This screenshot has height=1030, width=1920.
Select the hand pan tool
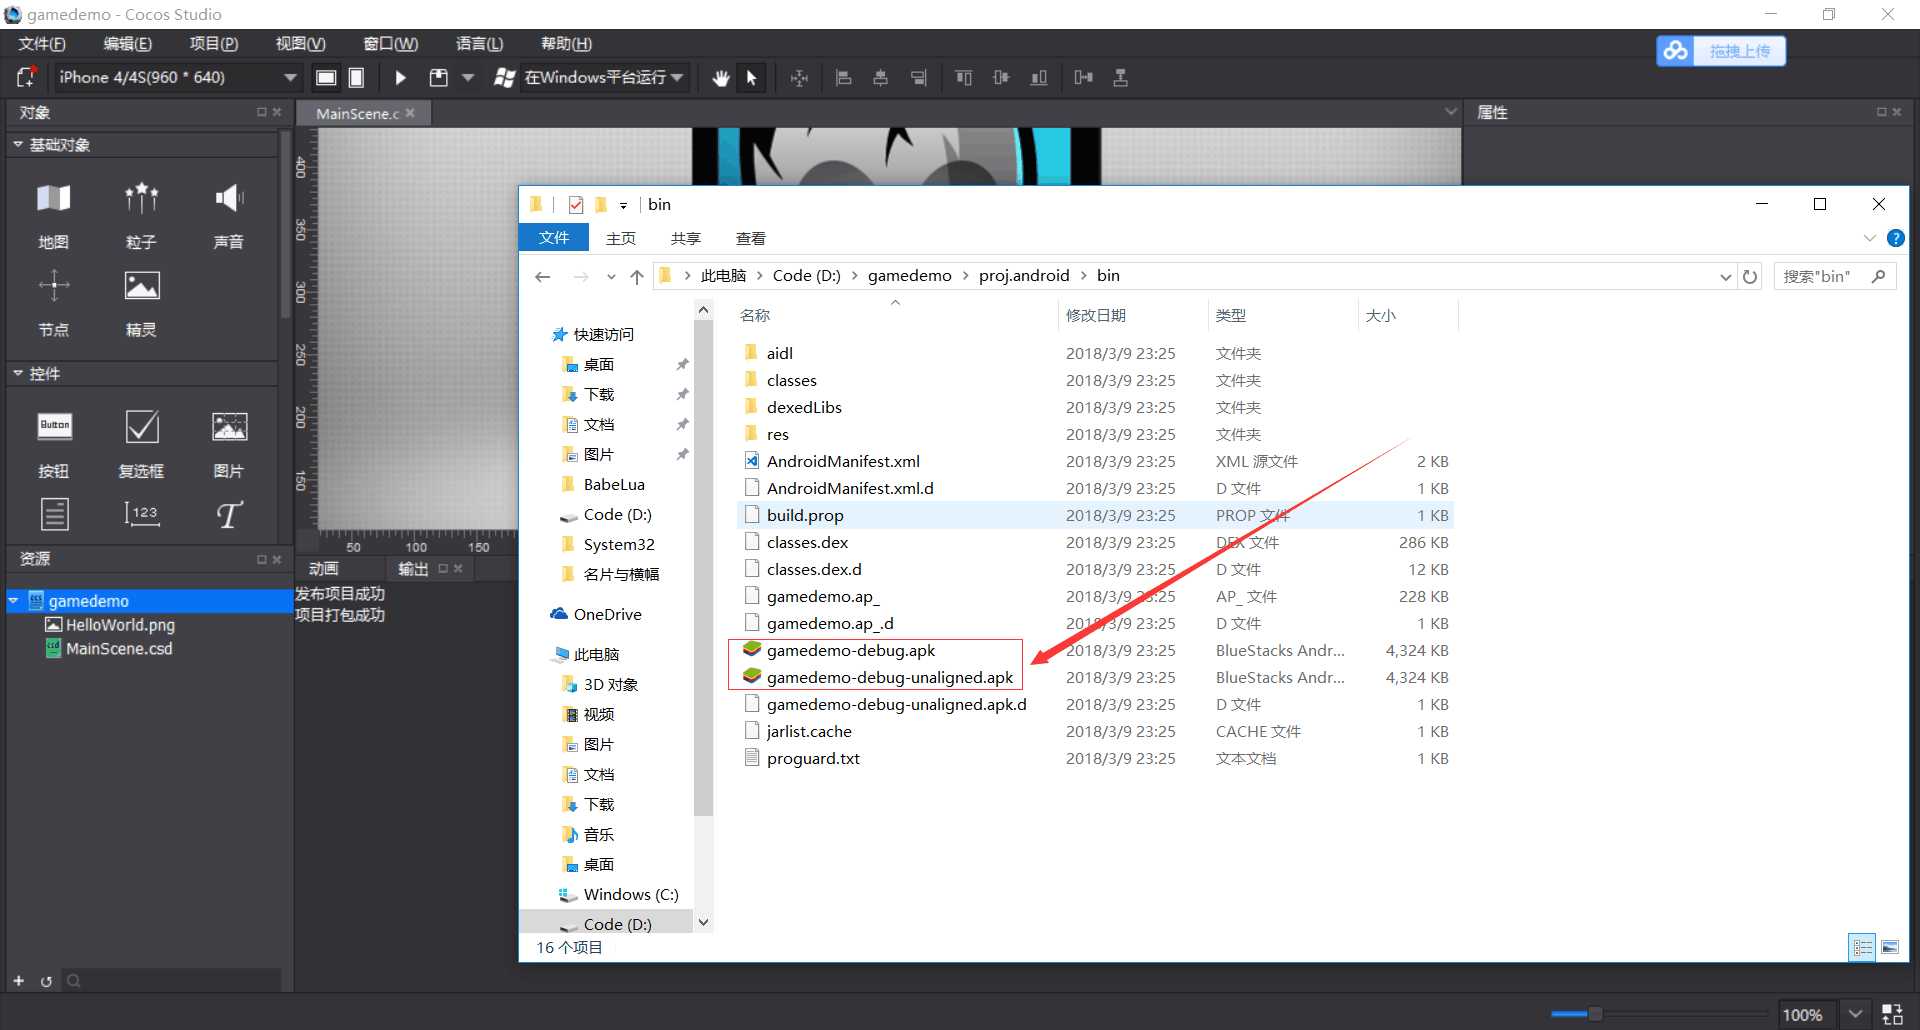pyautogui.click(x=720, y=77)
